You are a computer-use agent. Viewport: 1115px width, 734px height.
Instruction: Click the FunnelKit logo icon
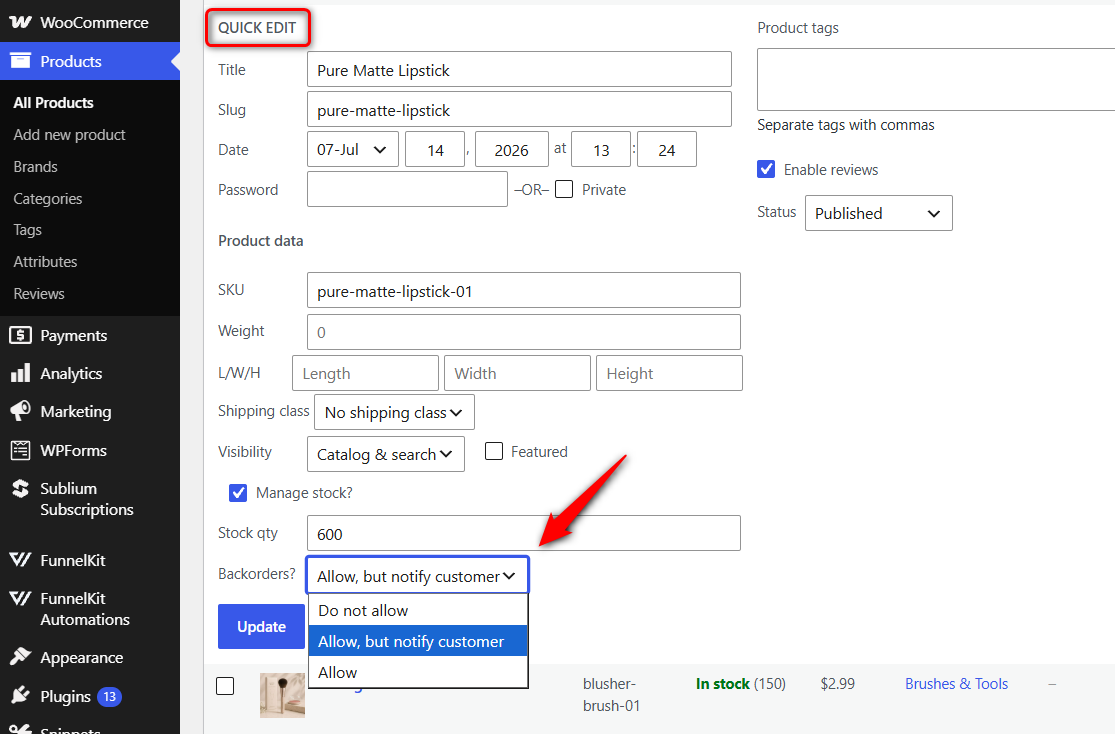pos(21,560)
